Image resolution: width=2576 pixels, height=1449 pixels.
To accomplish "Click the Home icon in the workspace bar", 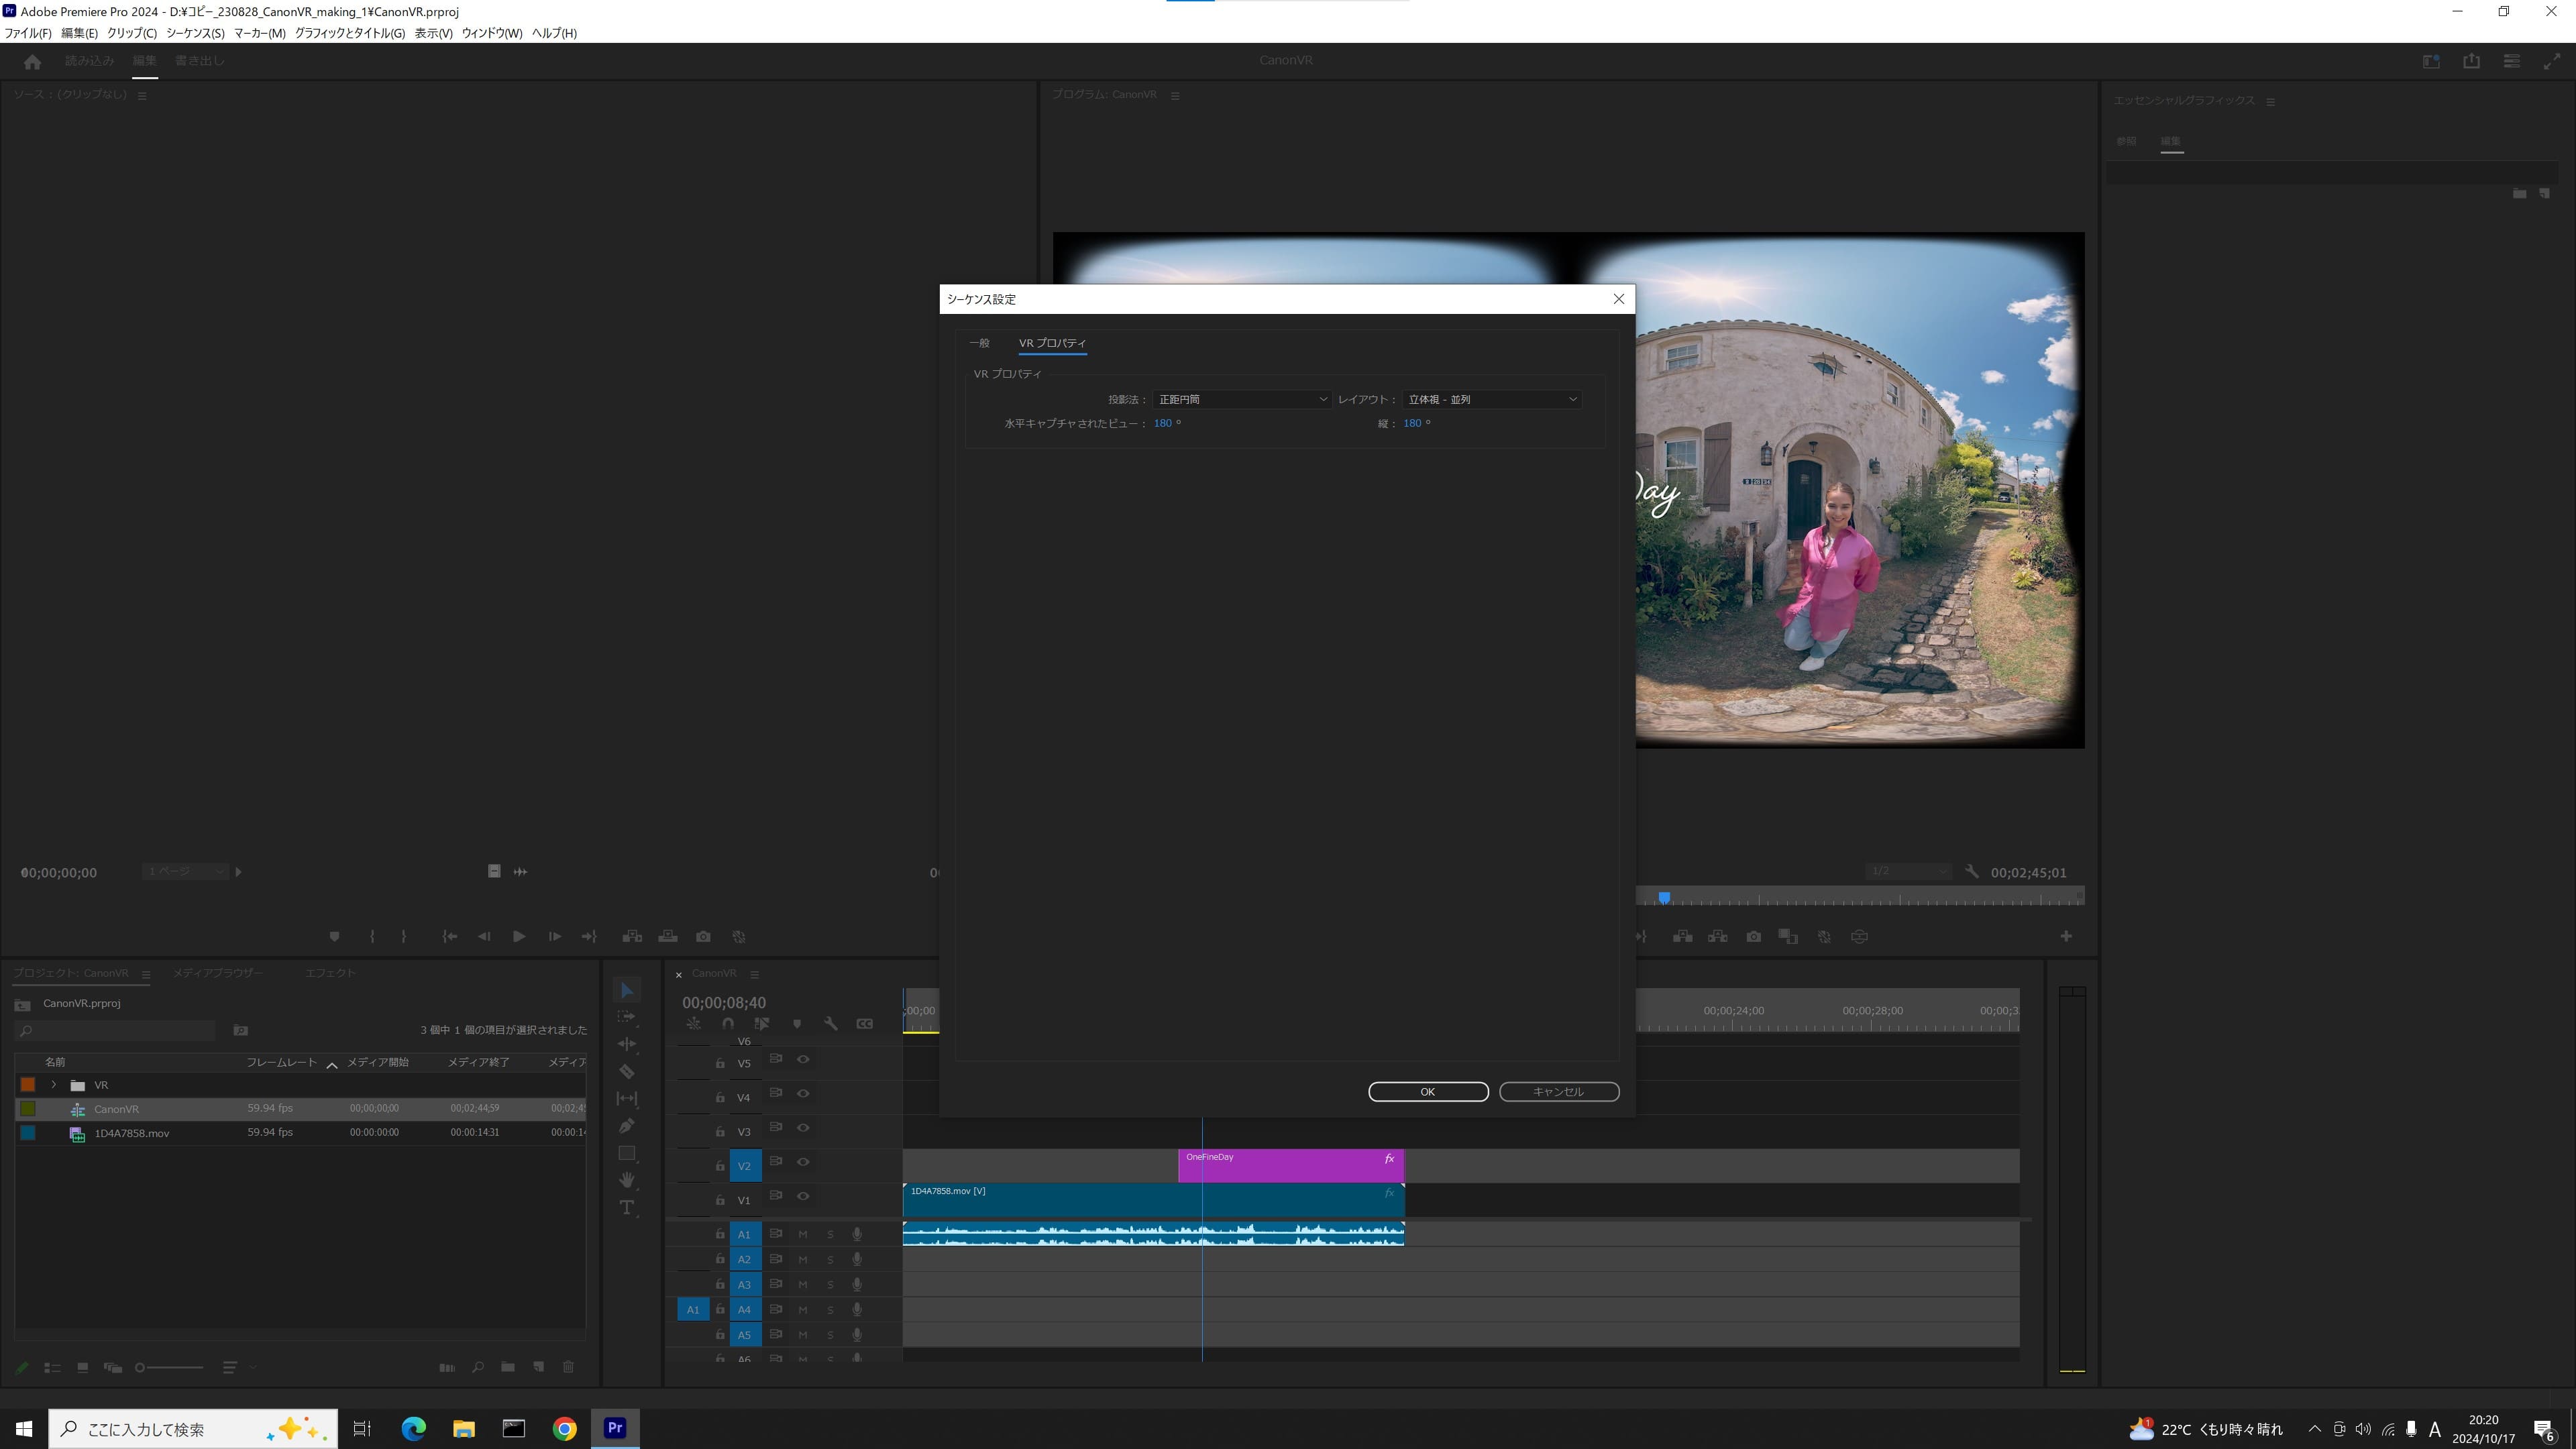I will click(32, 61).
